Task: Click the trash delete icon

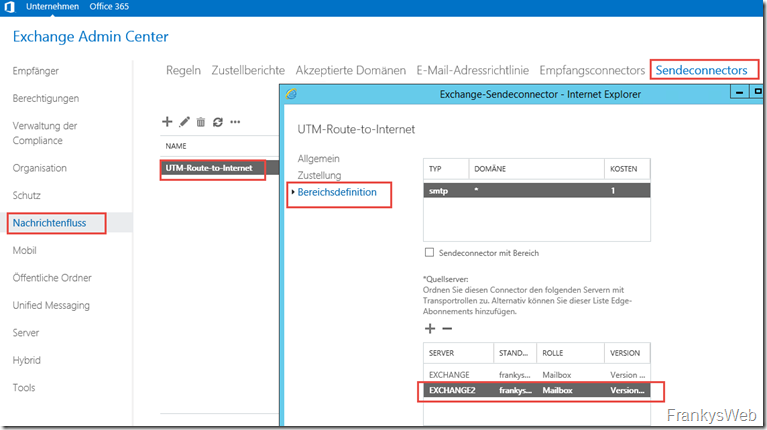Action: pyautogui.click(x=201, y=122)
